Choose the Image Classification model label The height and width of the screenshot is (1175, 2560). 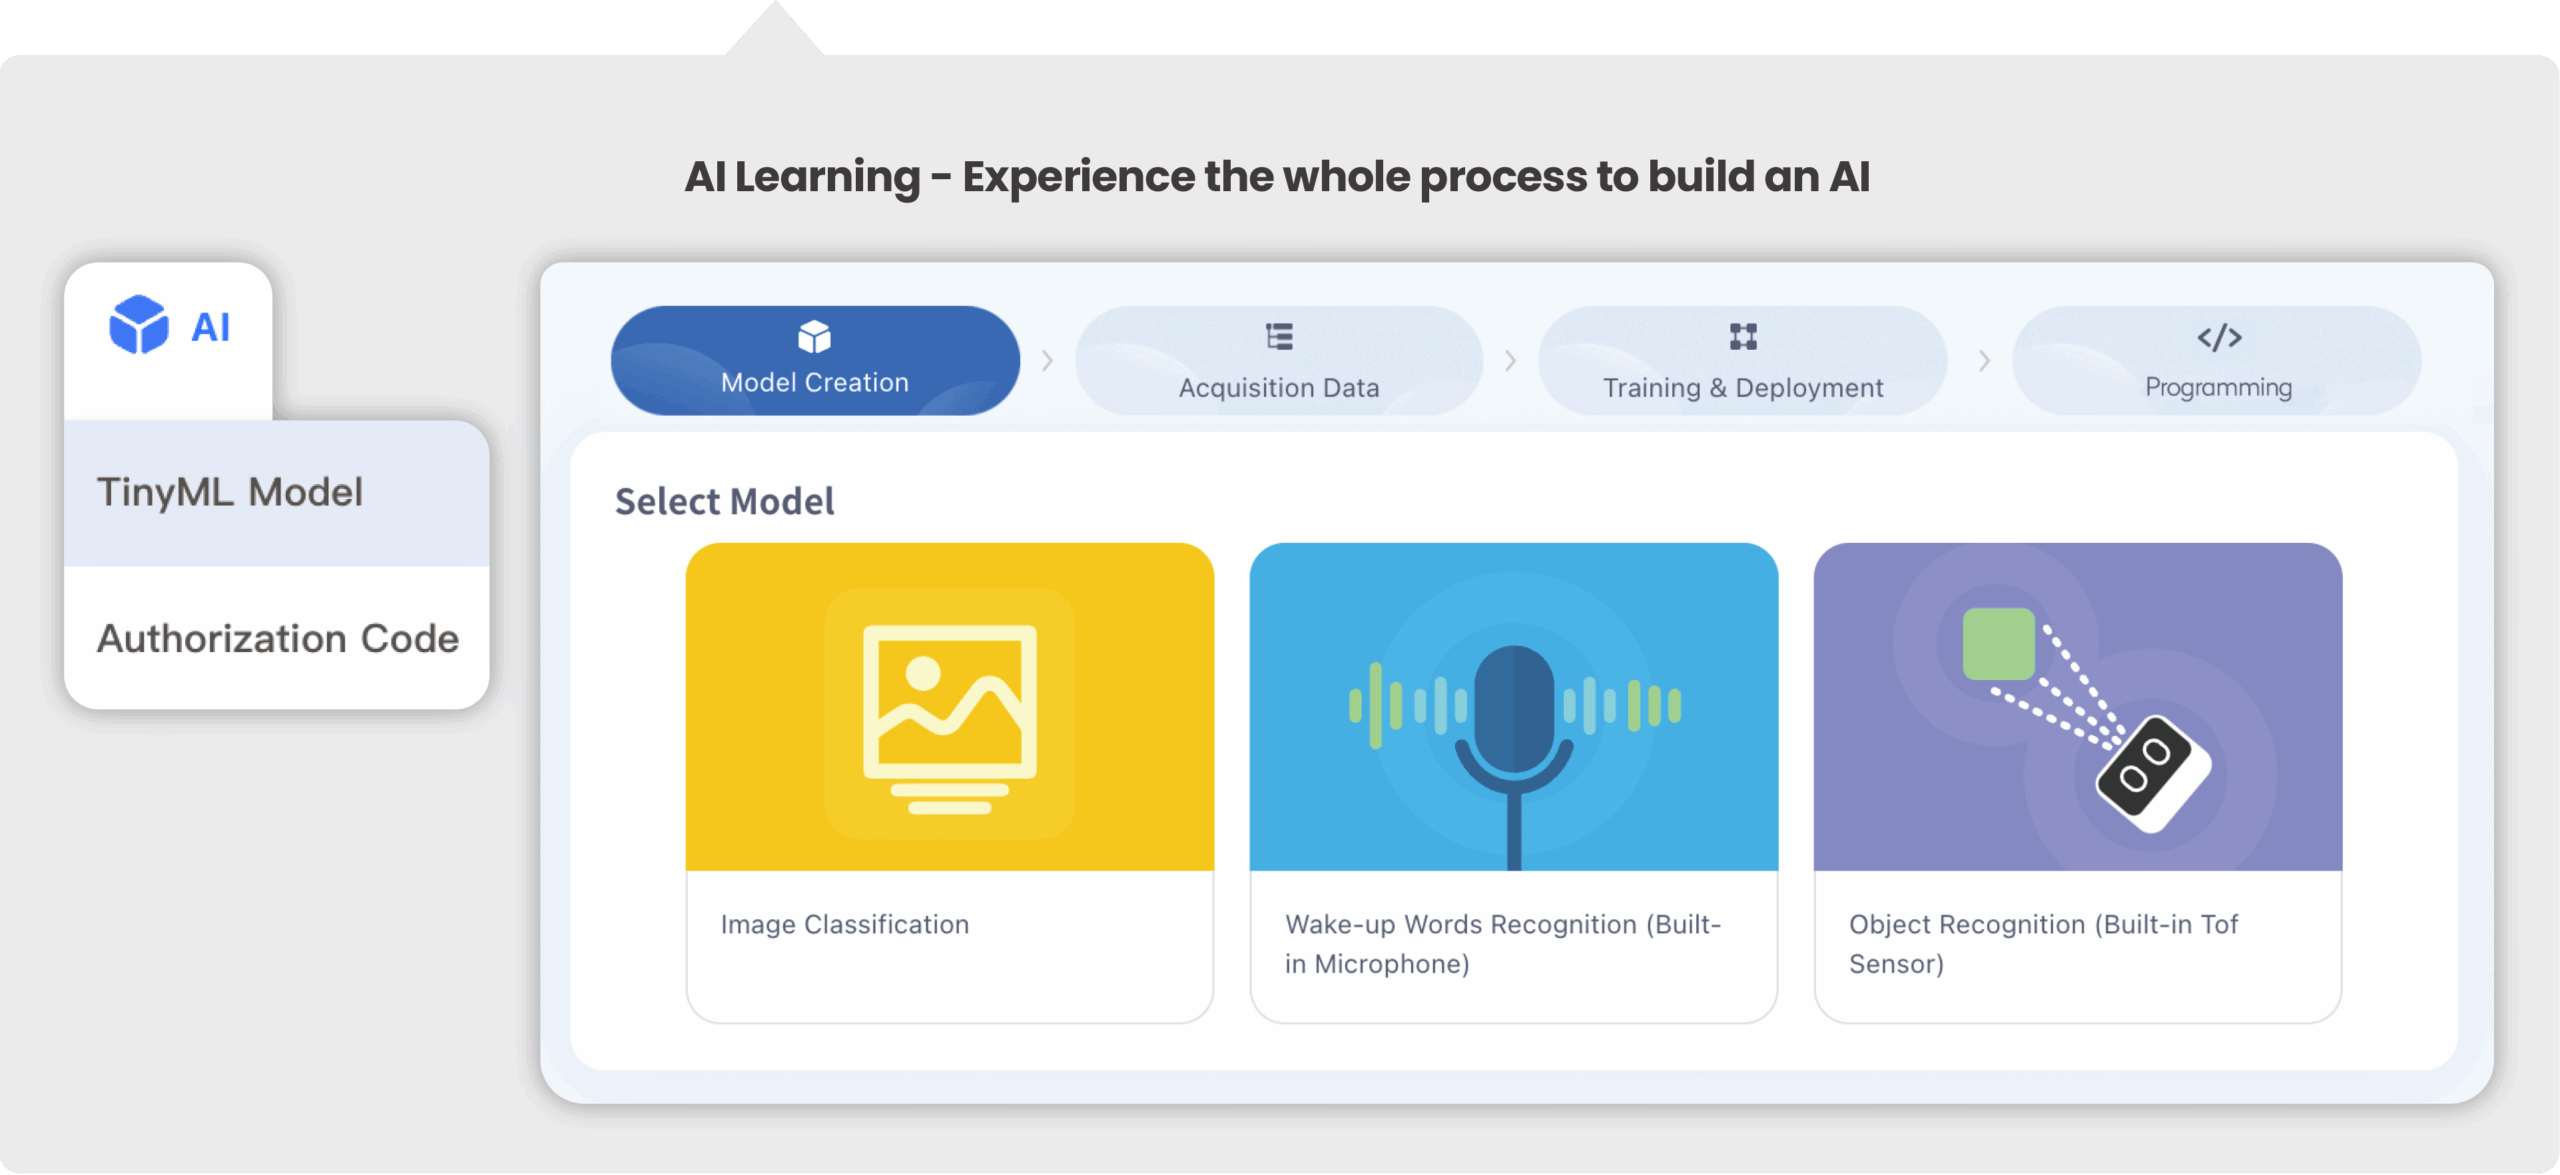845,925
